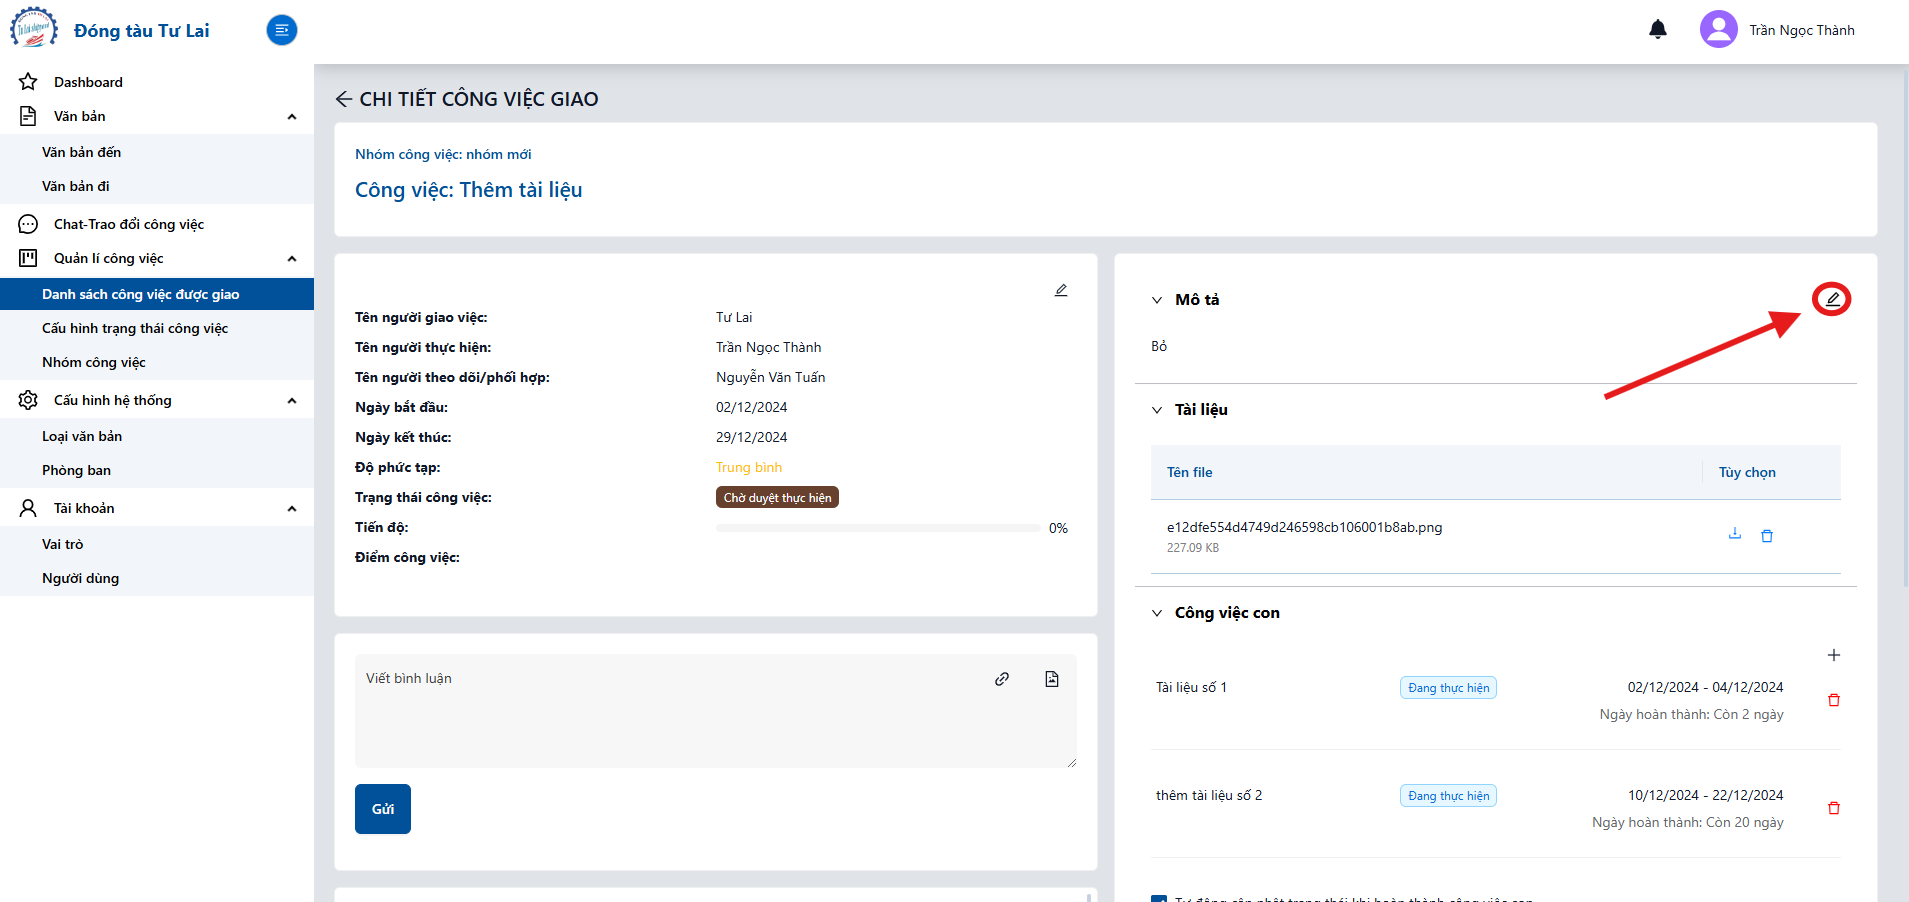Screen dimensions: 1909x902
Task: Click the Văn bản document icon
Action: 28,116
